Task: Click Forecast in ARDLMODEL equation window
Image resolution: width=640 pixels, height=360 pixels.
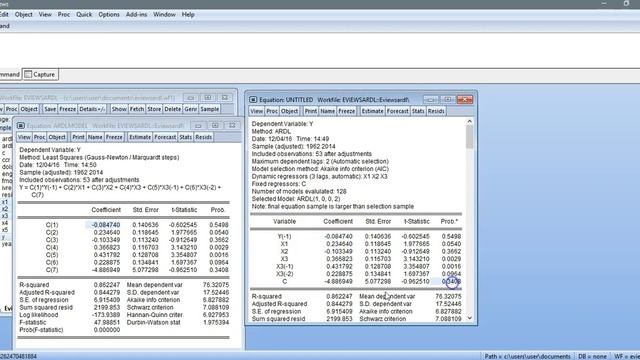Action: [x=165, y=137]
